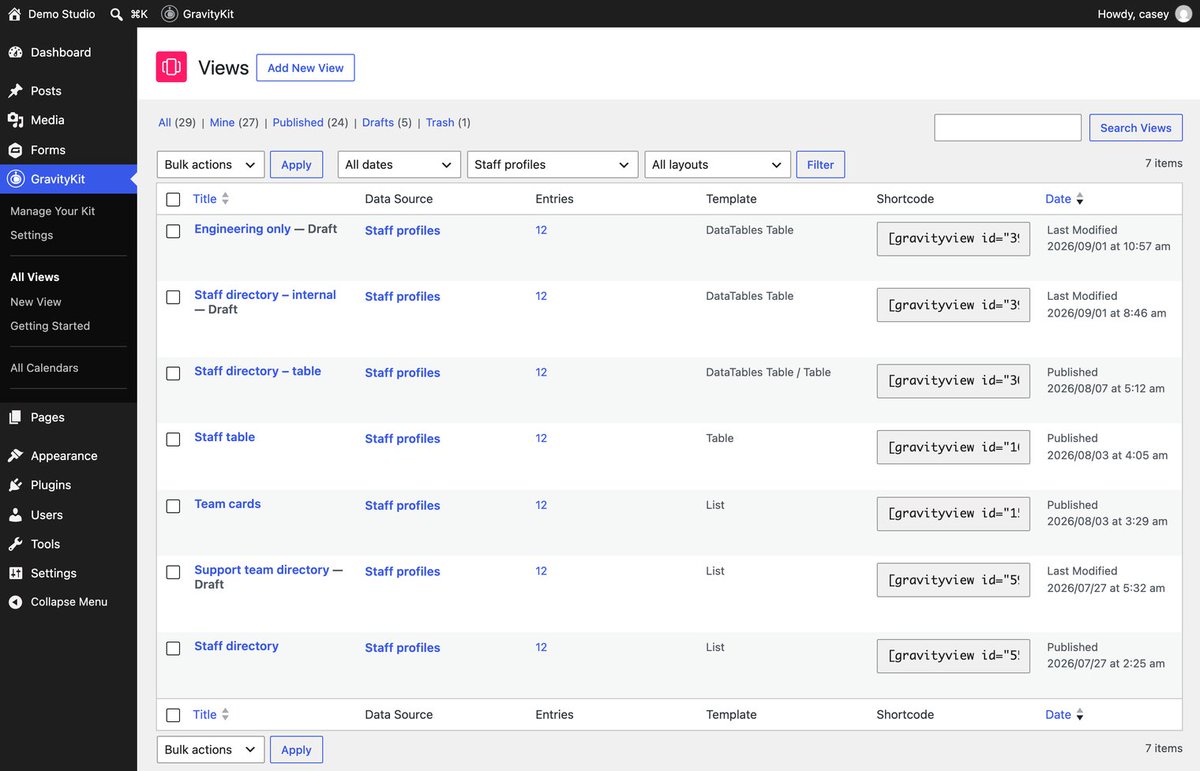Click the Dashboard gauge icon in sidebar
This screenshot has height=771, width=1200.
[x=15, y=52]
